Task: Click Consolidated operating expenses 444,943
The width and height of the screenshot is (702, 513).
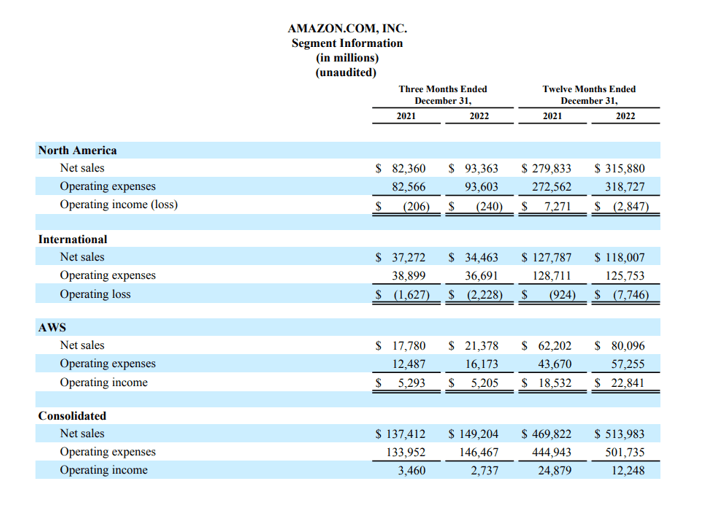Action: tap(552, 452)
